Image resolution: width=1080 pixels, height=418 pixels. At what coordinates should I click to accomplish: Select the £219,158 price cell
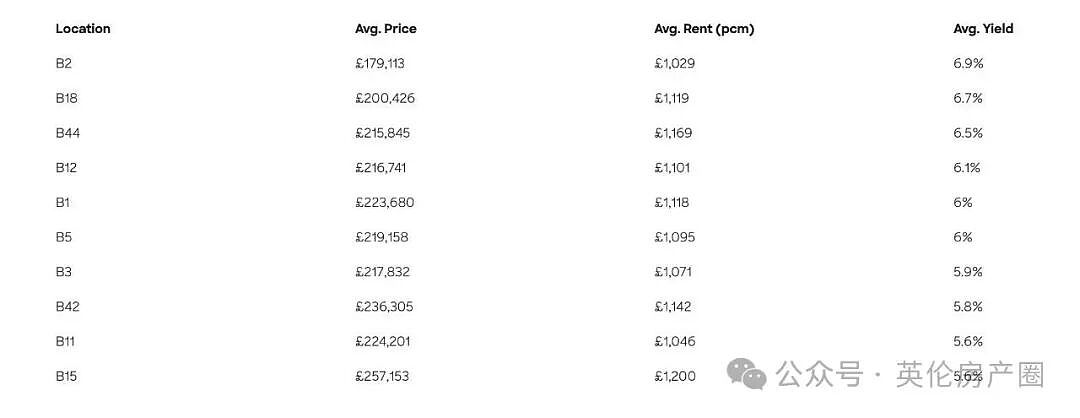(x=382, y=238)
